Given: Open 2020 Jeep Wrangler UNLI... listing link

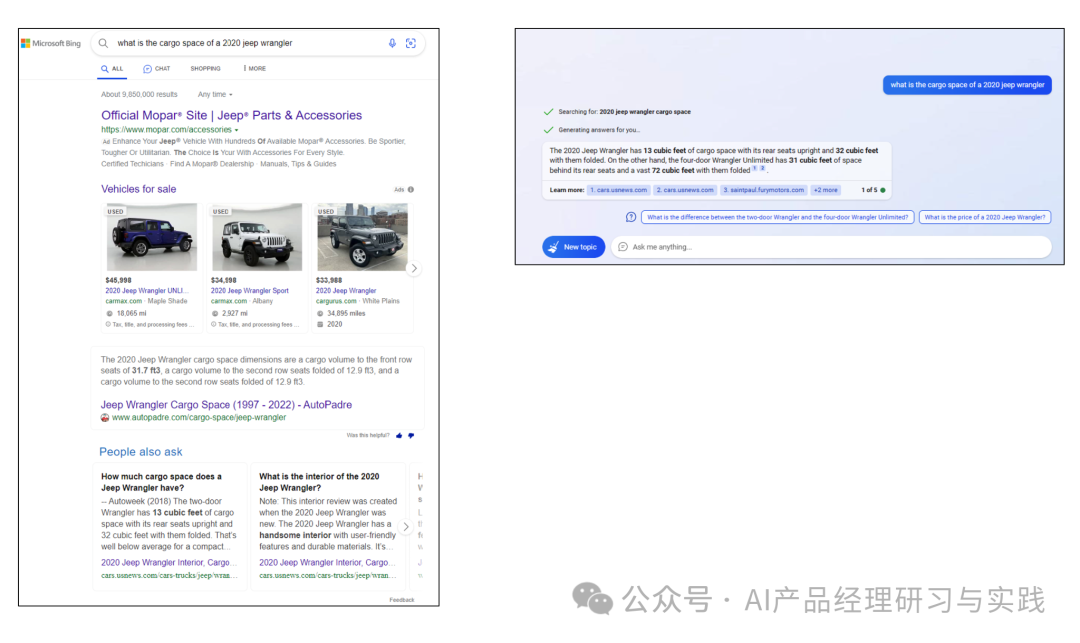Looking at the screenshot, I should 146,291.
